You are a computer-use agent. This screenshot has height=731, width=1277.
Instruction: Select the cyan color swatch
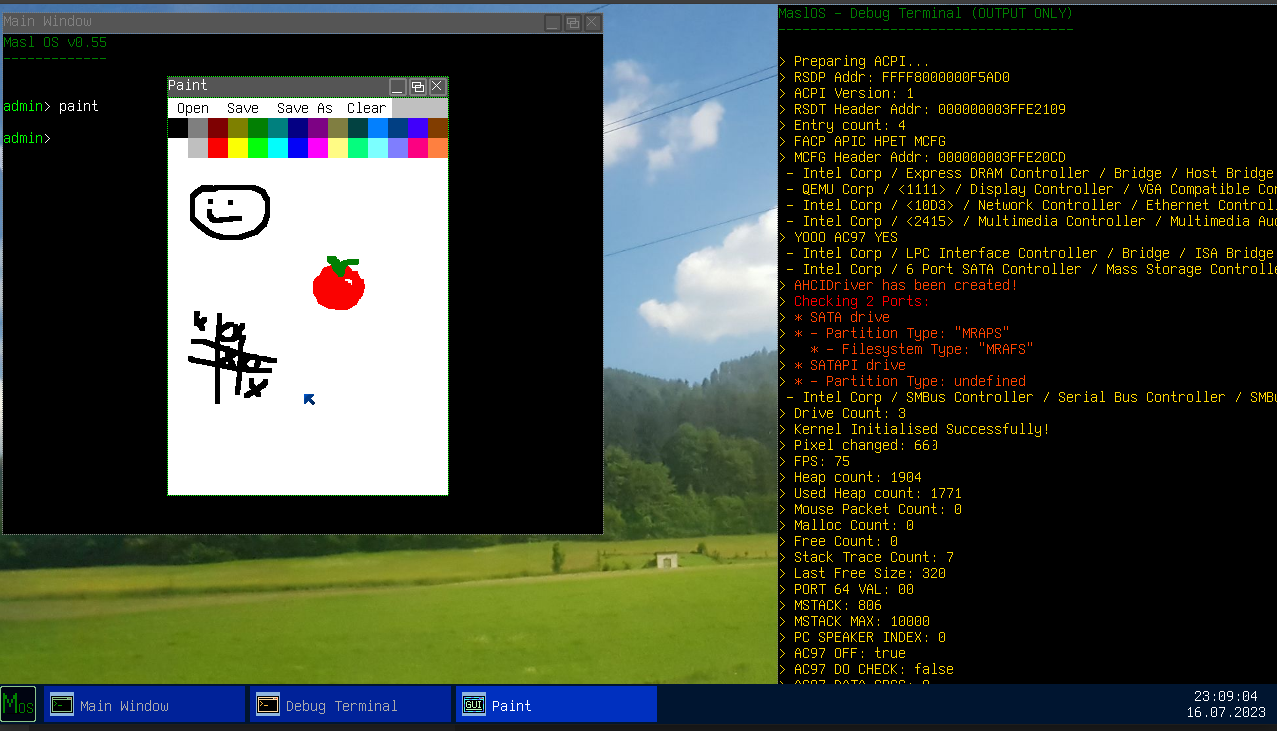click(x=278, y=148)
